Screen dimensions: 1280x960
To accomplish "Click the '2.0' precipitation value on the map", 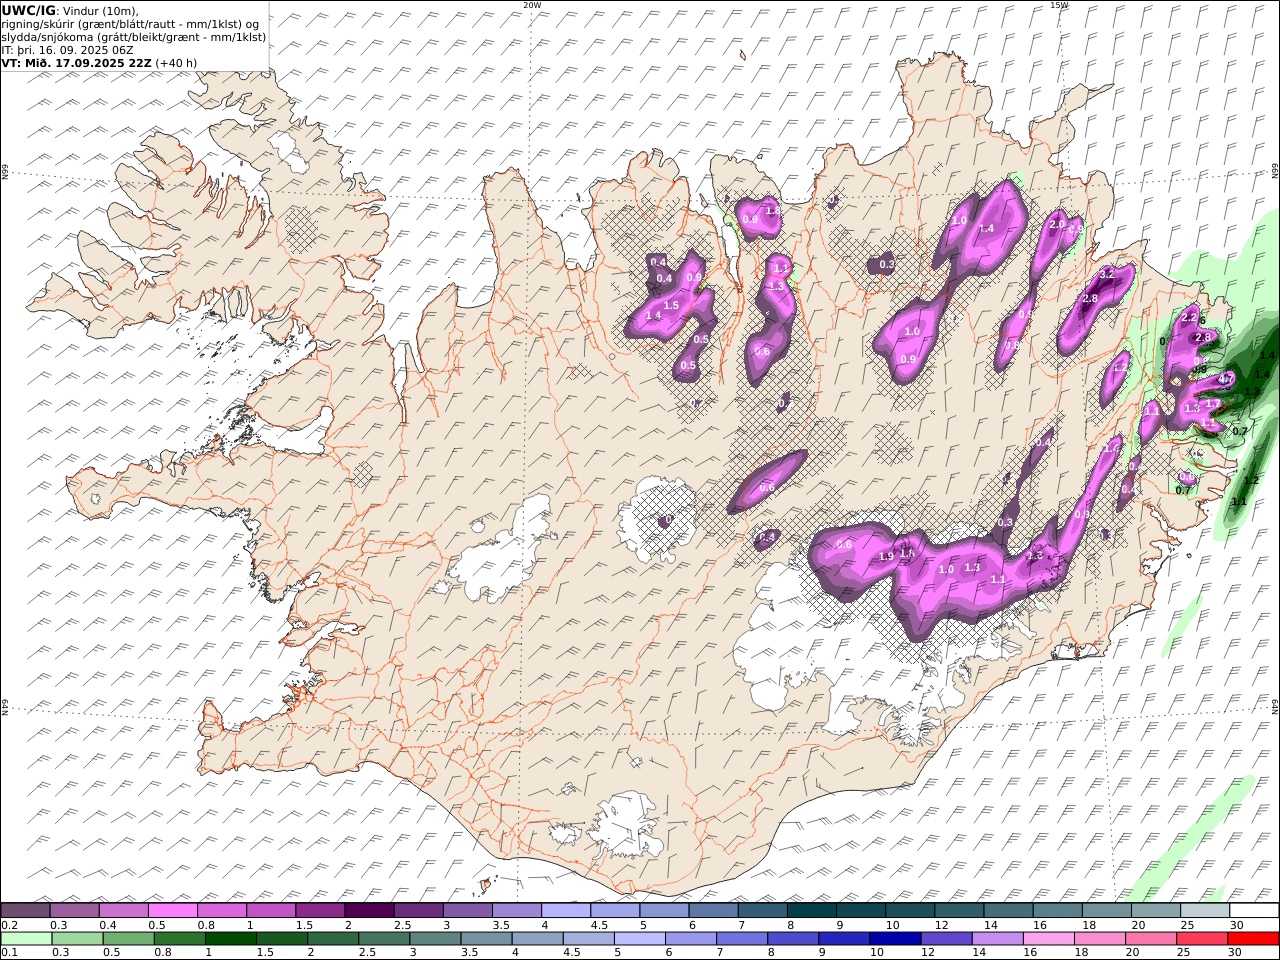I will [1057, 225].
